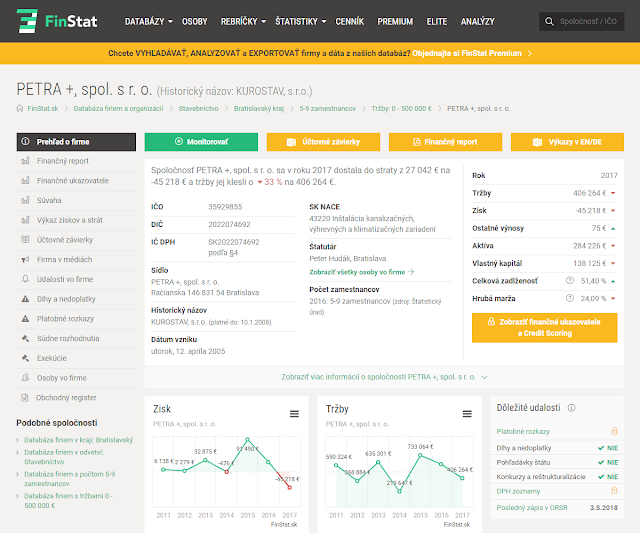Click the document icon for Obchodný register
Viewport: 640px width, 533px height.
[25, 398]
